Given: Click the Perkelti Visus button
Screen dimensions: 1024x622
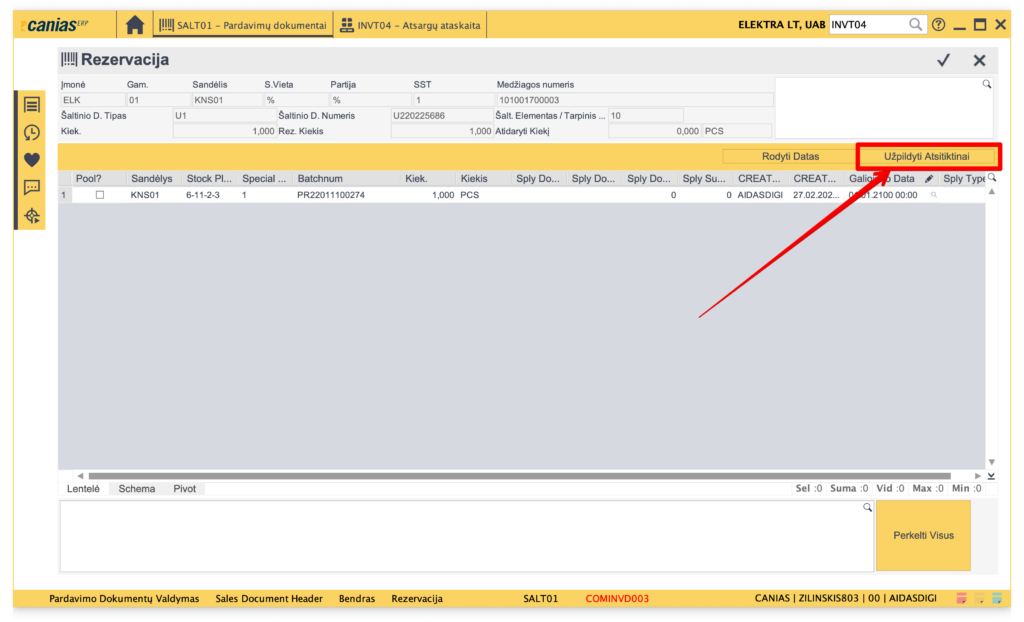Looking at the screenshot, I should pos(923,535).
